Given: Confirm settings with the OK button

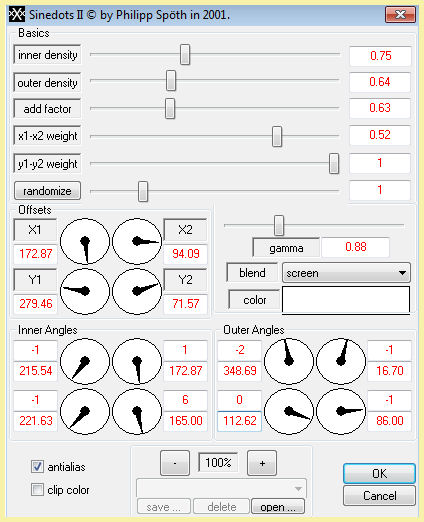Looking at the screenshot, I should pos(379,473).
